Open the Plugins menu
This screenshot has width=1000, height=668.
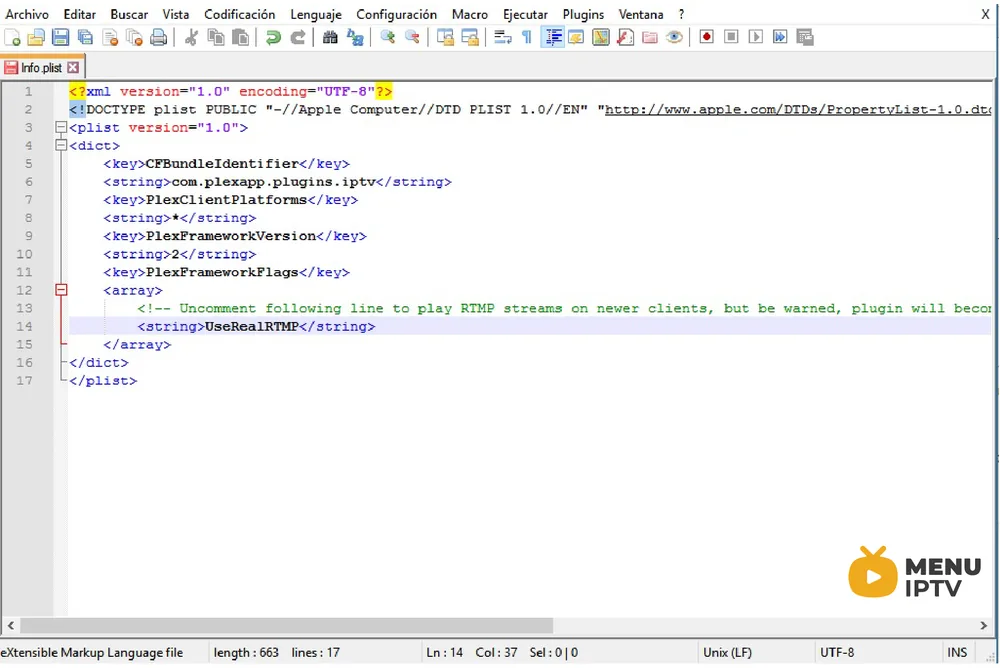583,14
